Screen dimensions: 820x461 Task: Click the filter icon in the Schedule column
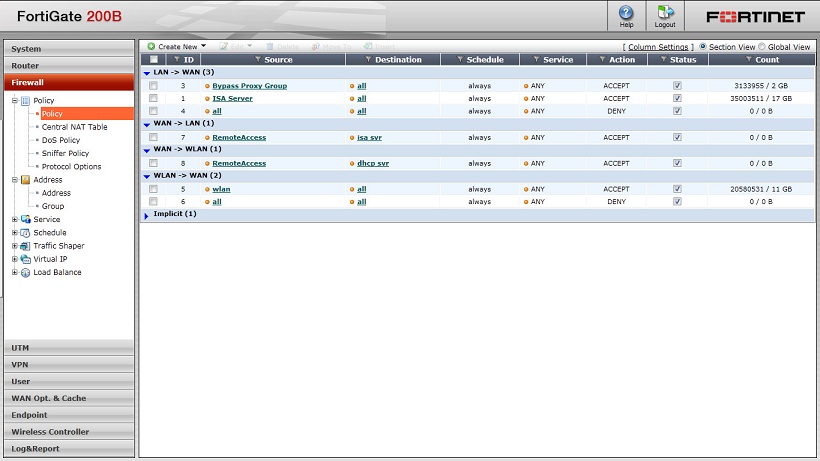pos(460,60)
